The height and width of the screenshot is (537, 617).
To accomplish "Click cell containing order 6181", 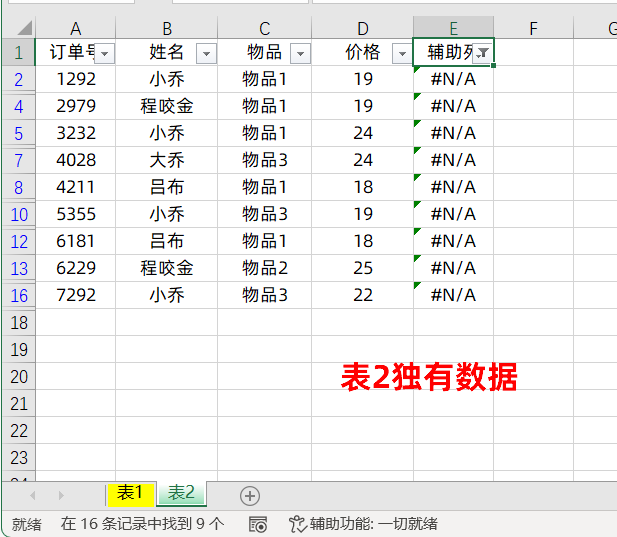I will tap(76, 241).
